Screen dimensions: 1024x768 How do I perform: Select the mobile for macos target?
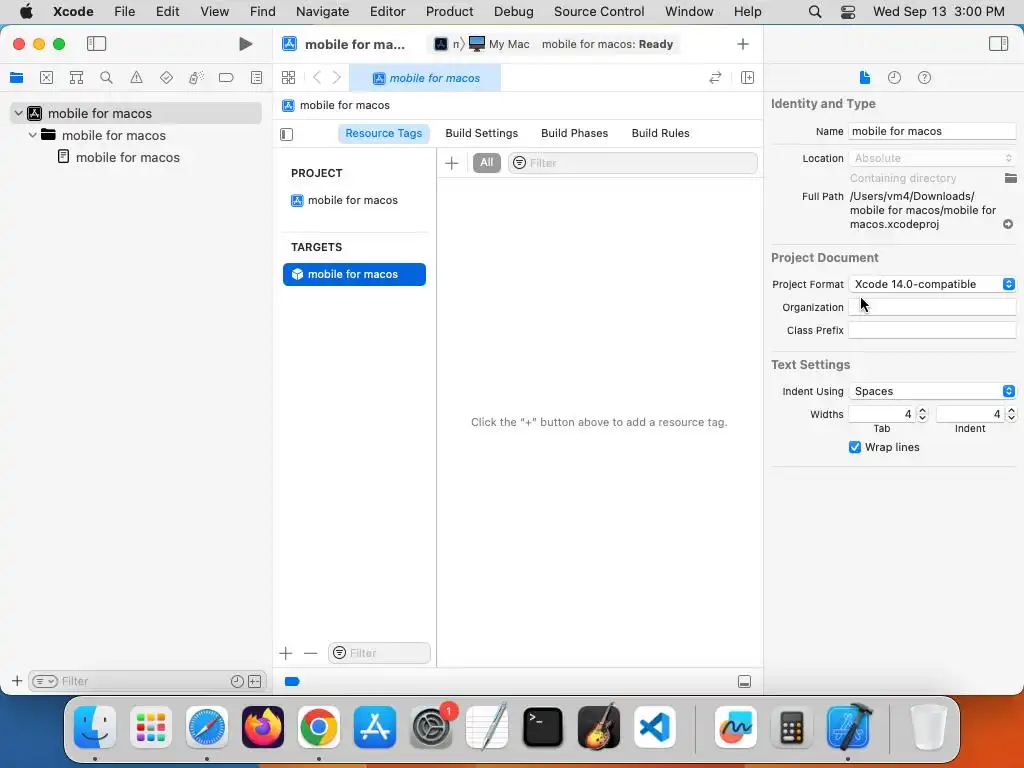point(354,274)
